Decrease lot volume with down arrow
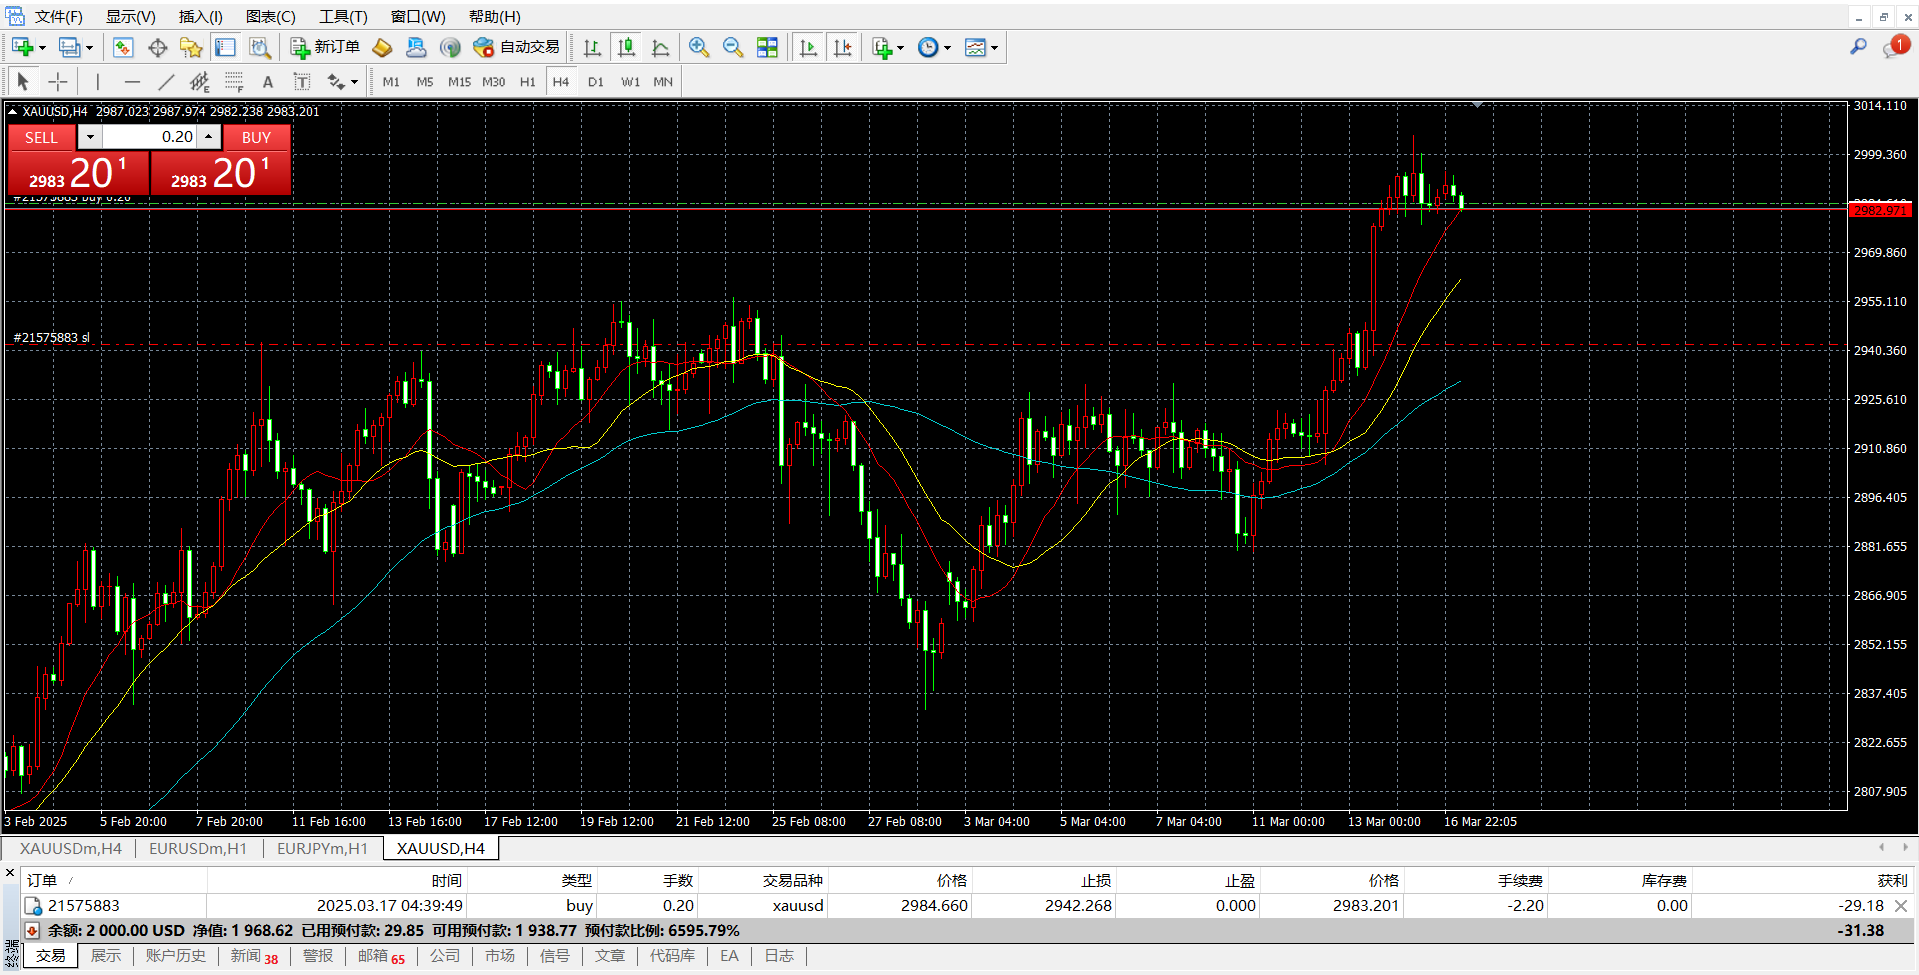Image resolution: width=1919 pixels, height=975 pixels. 90,137
